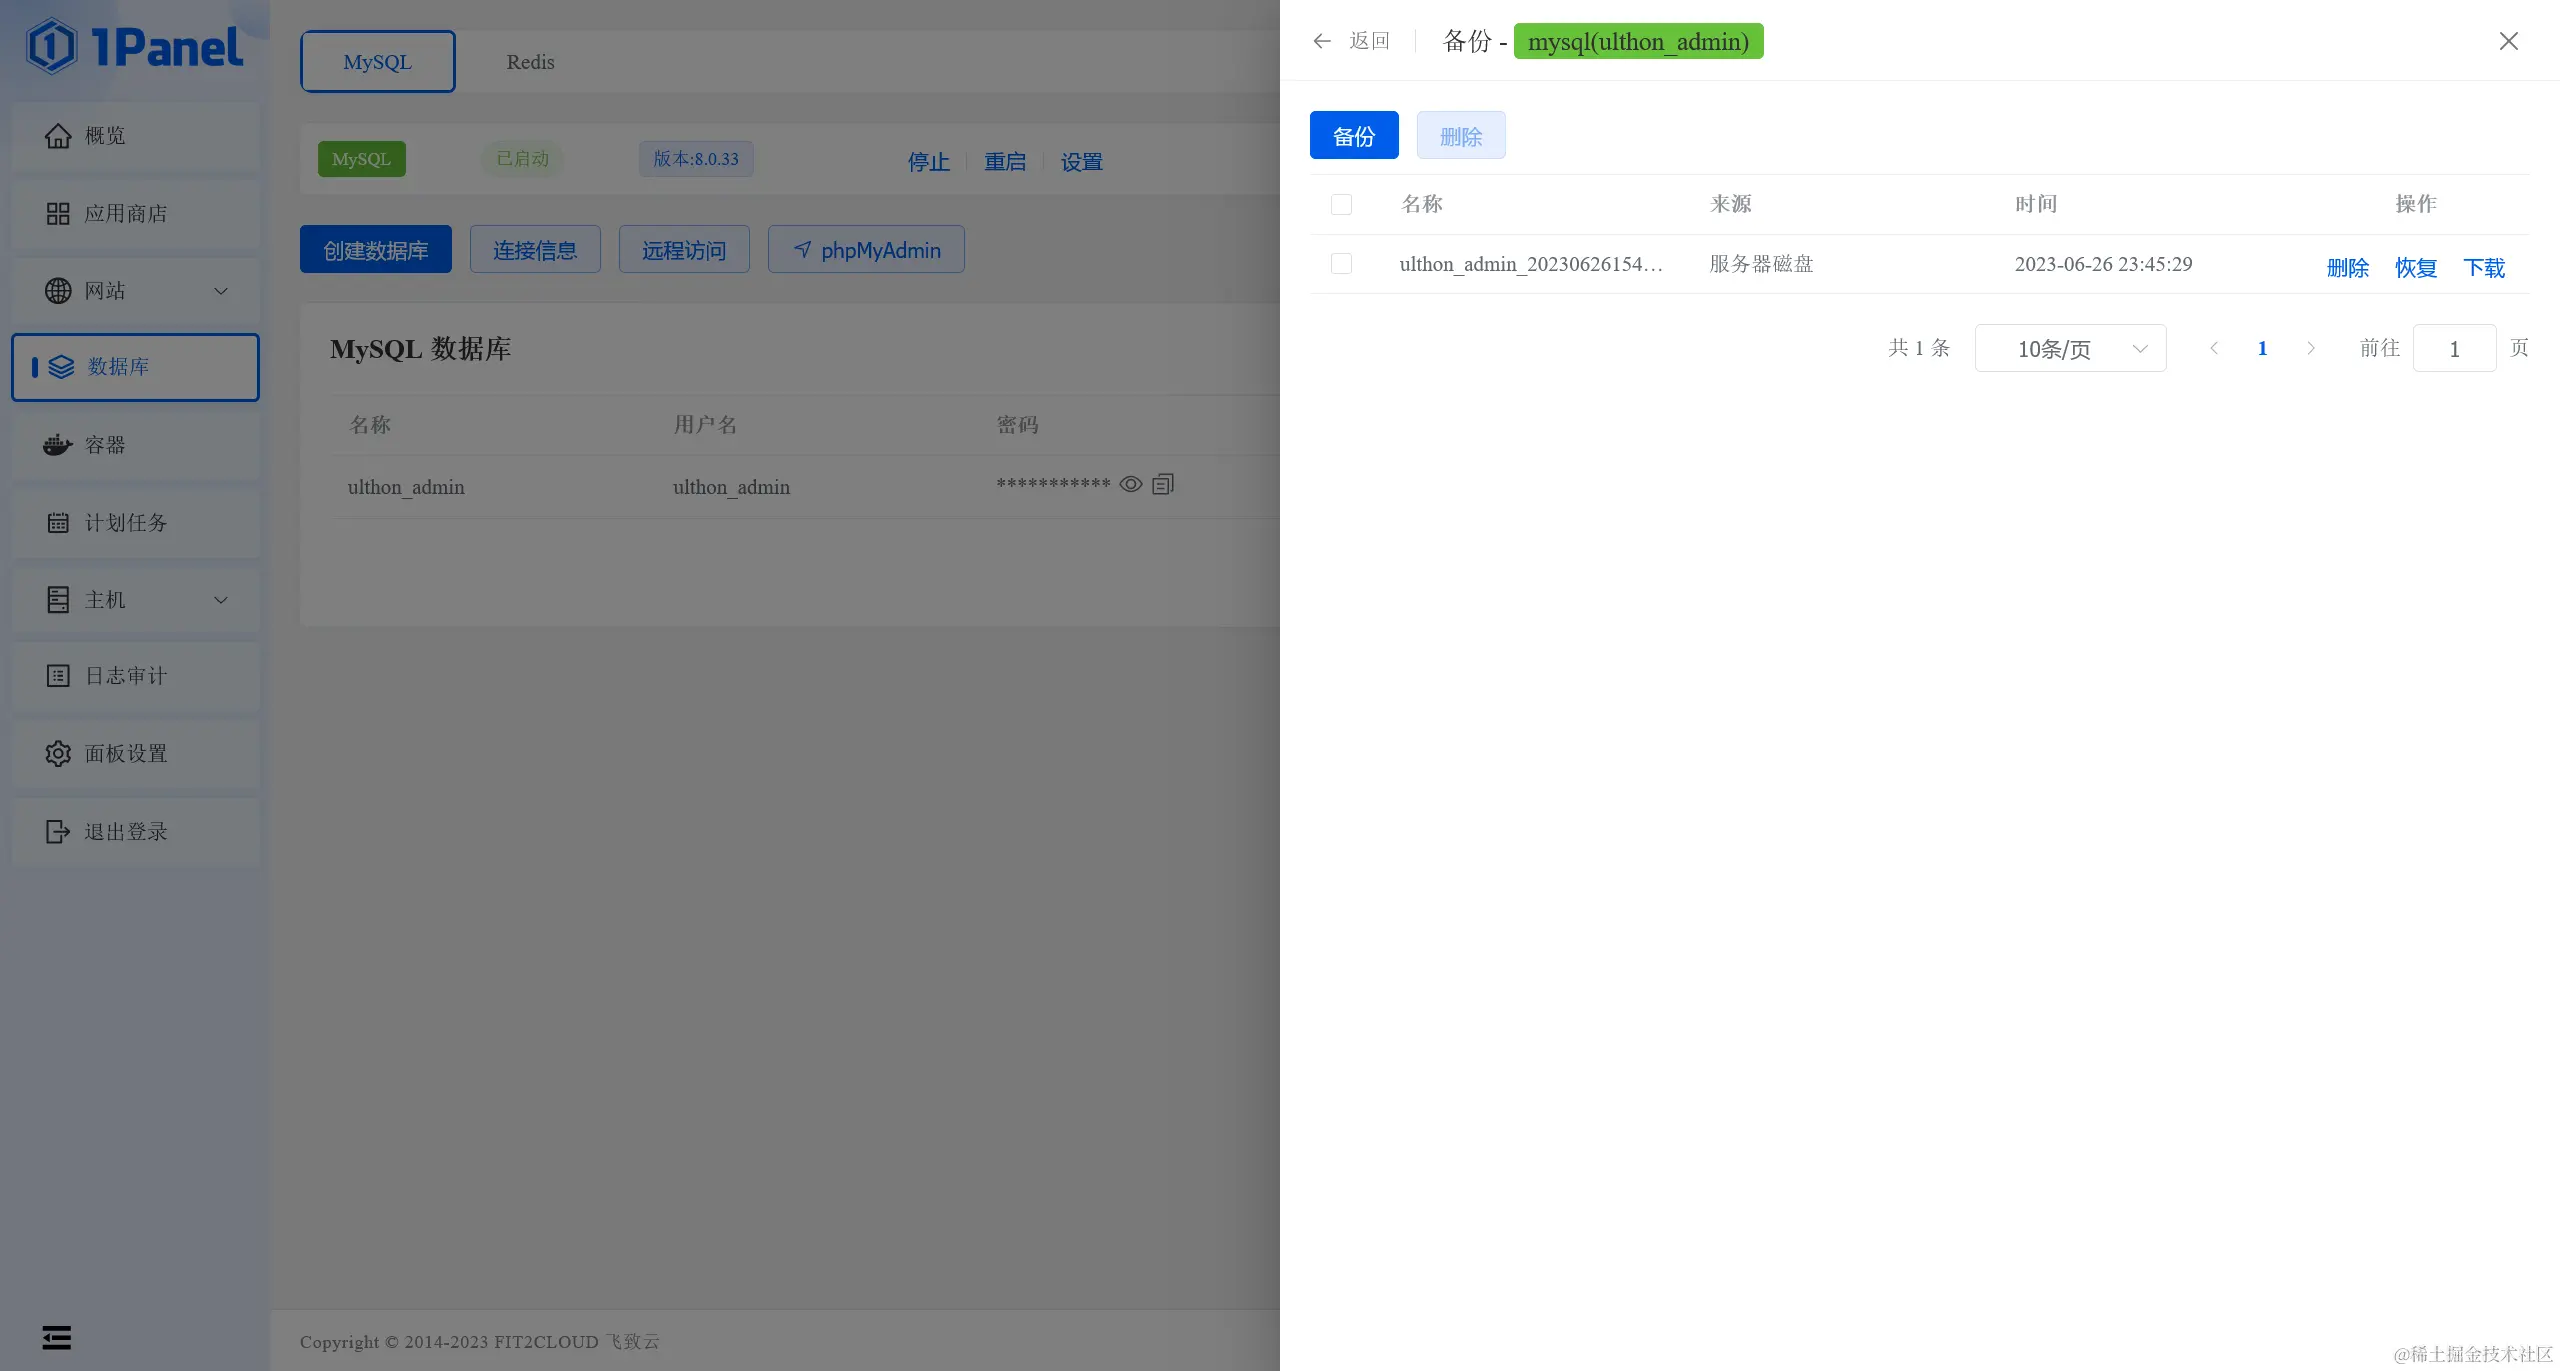This screenshot has width=2560, height=1371.
Task: Click the 恢复 link for the backup
Action: coord(2415,268)
